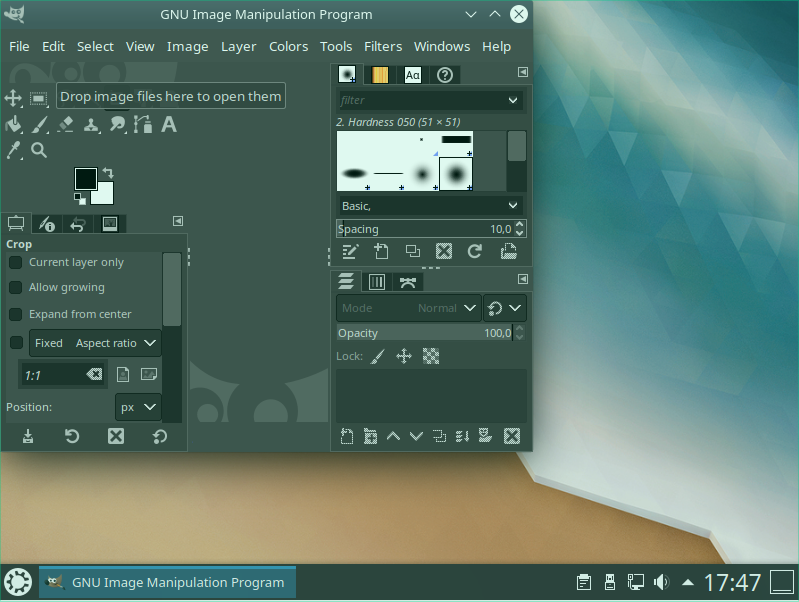Switch to the Fonts tab
The height and width of the screenshot is (602, 799).
click(x=412, y=75)
